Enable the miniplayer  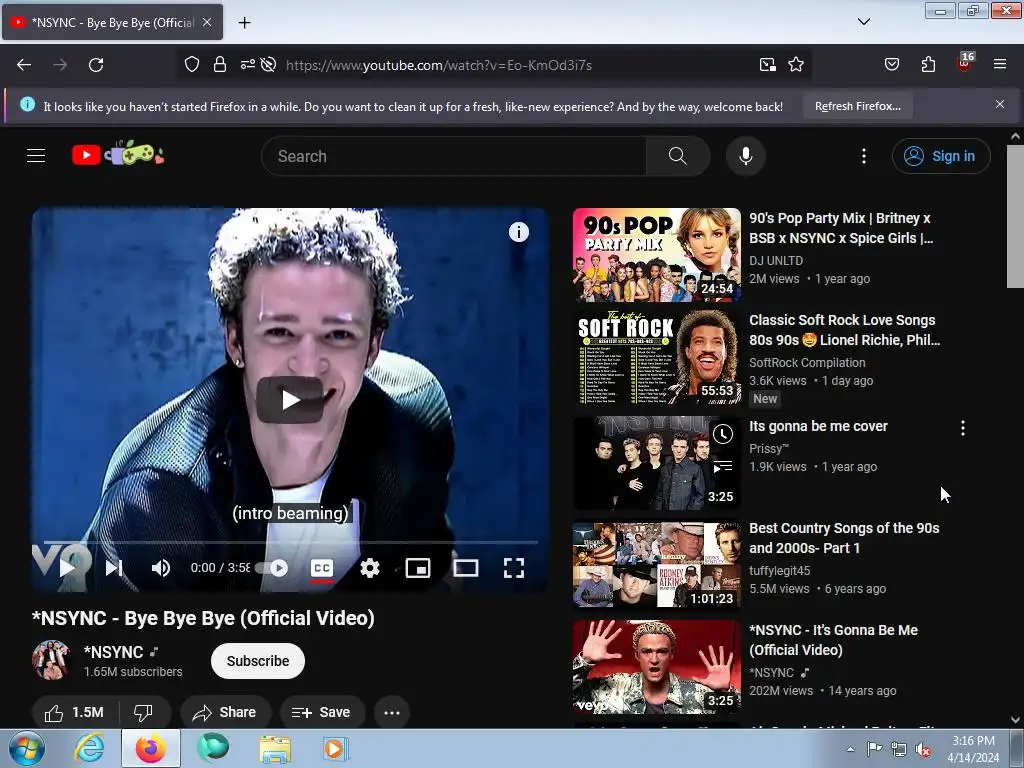(418, 568)
